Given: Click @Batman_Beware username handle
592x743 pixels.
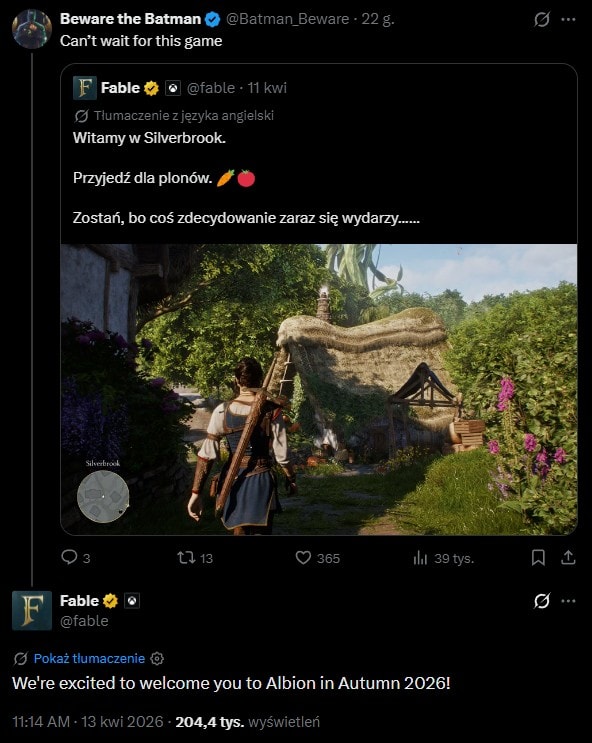Looking at the screenshot, I should (287, 19).
